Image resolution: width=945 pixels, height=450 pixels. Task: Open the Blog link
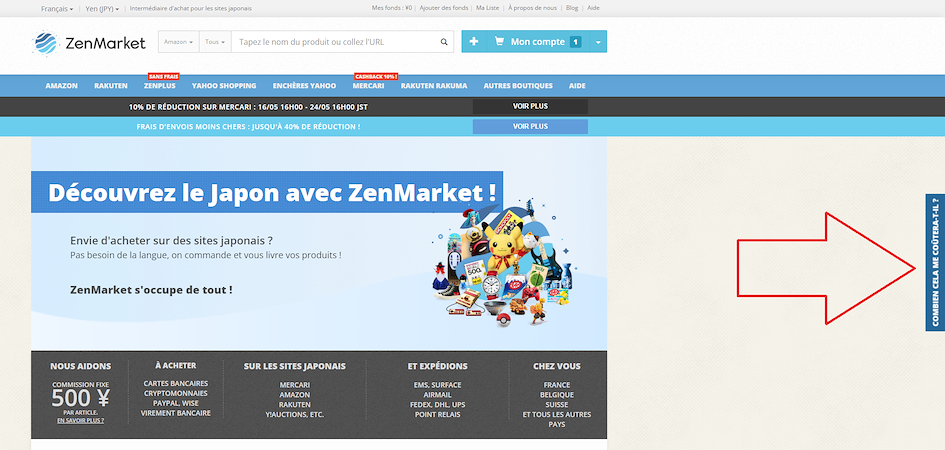coord(572,8)
